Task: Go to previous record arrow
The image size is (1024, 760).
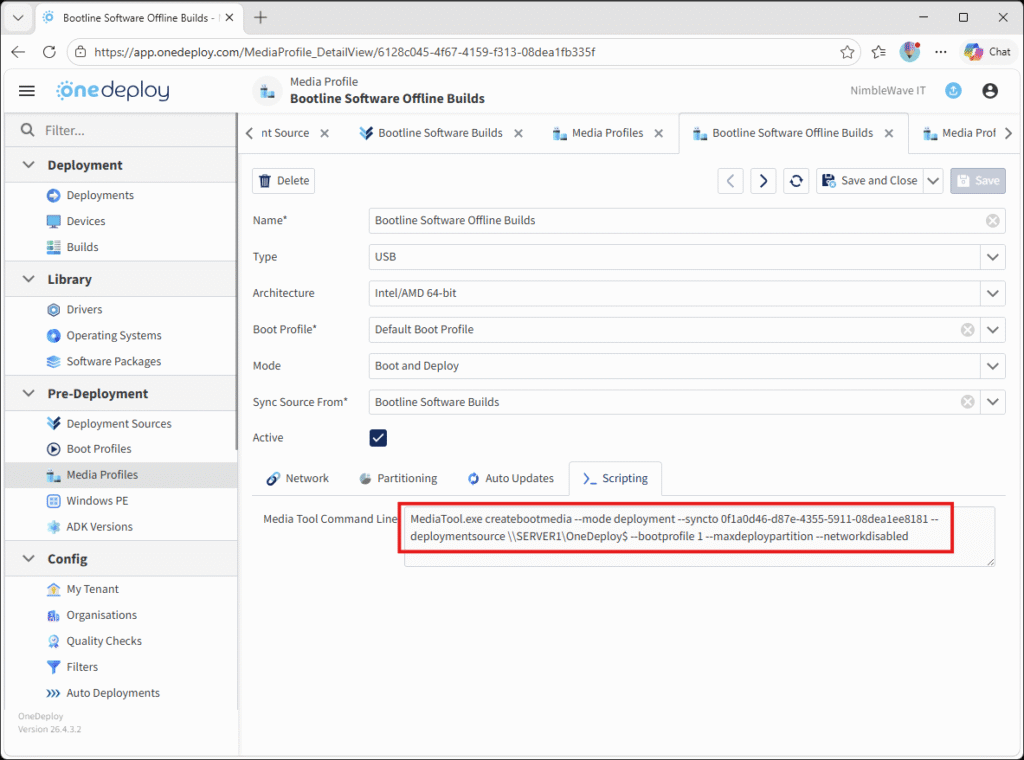Action: point(731,181)
